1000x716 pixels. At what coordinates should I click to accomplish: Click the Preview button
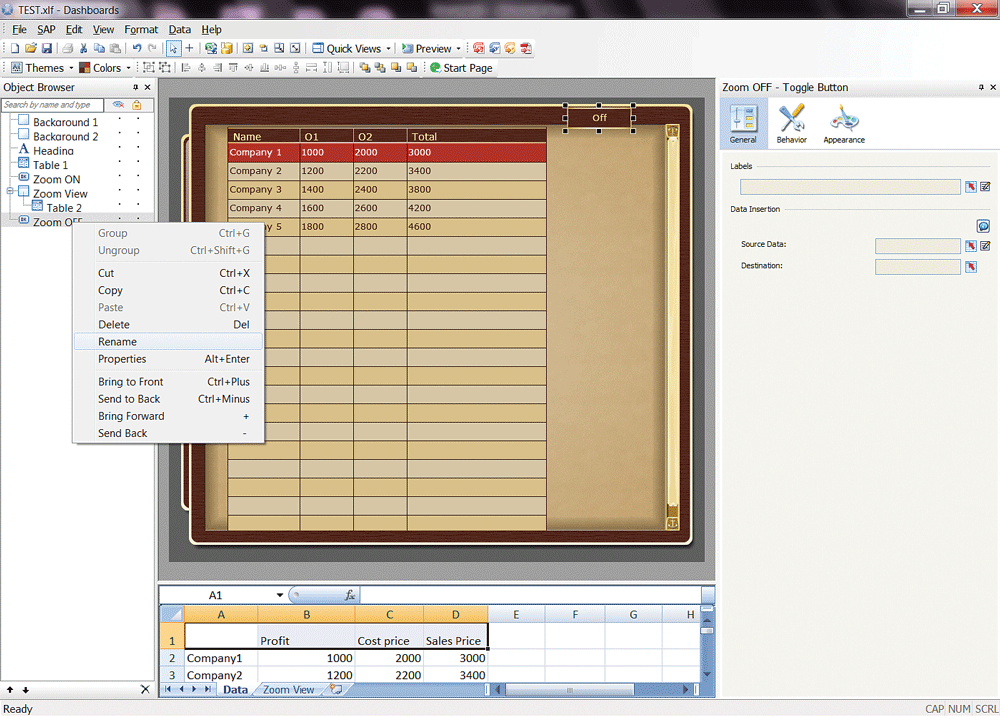click(x=427, y=48)
